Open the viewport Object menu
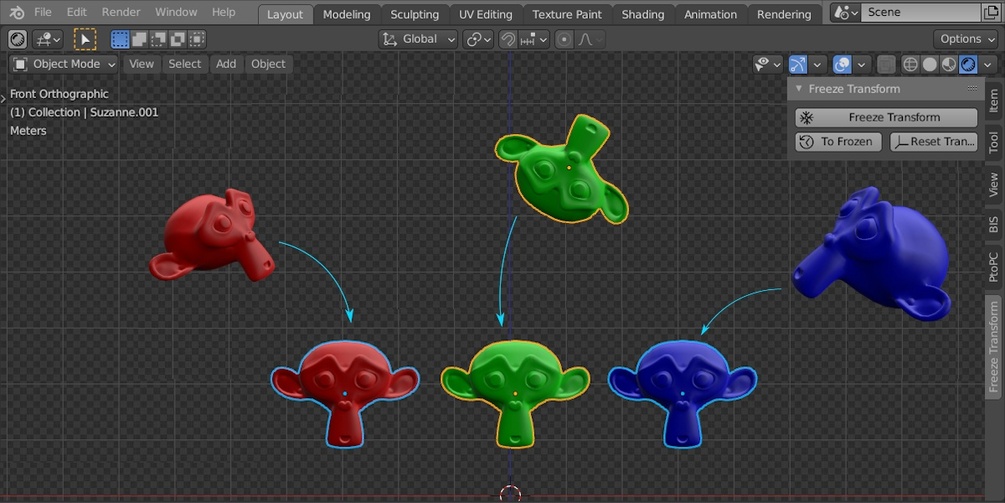This screenshot has width=1005, height=503. pos(268,64)
